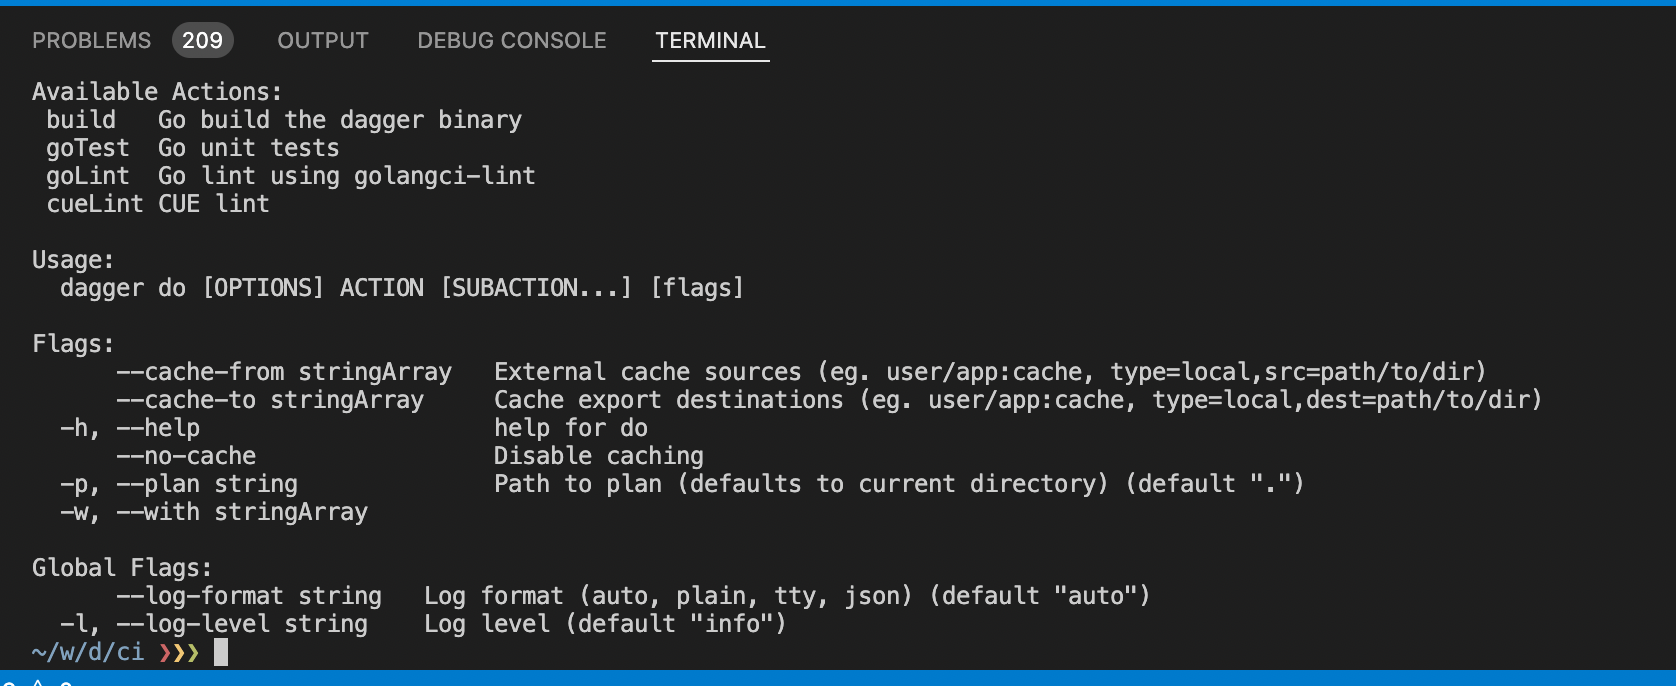
Task: Click the --plan string flag line
Action: pos(178,483)
